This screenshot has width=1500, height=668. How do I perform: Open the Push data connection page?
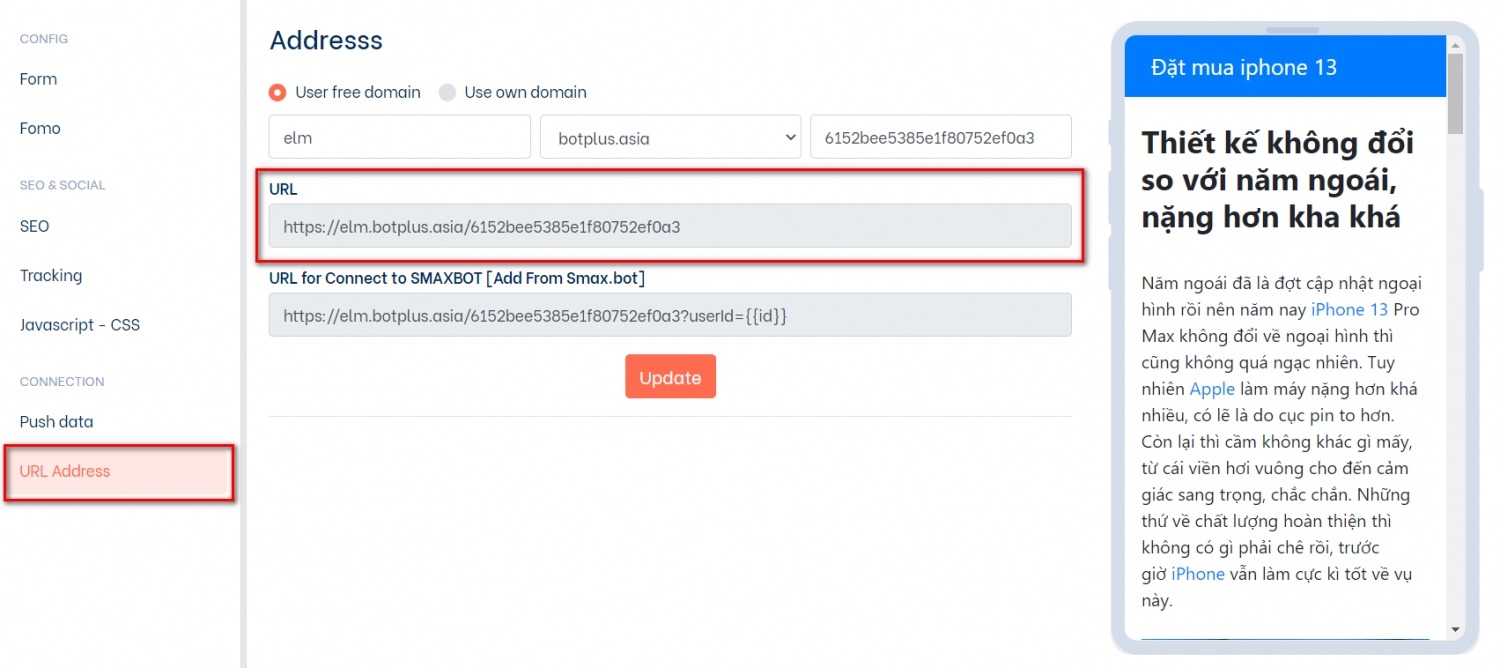click(56, 422)
